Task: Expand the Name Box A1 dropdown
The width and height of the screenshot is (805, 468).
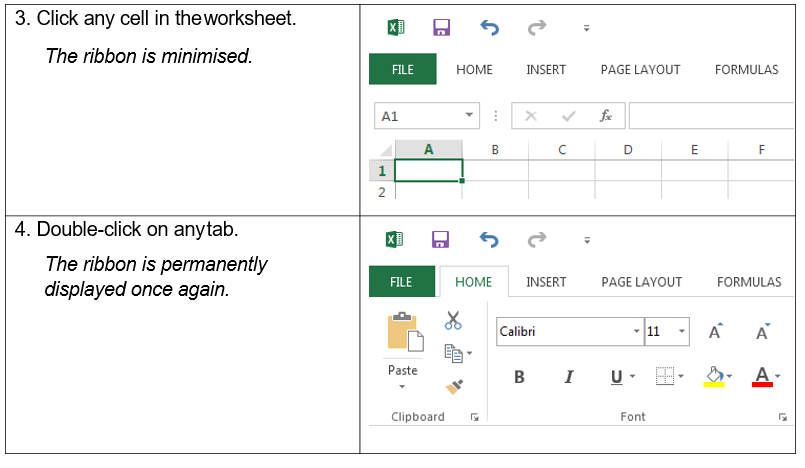Action: point(470,116)
